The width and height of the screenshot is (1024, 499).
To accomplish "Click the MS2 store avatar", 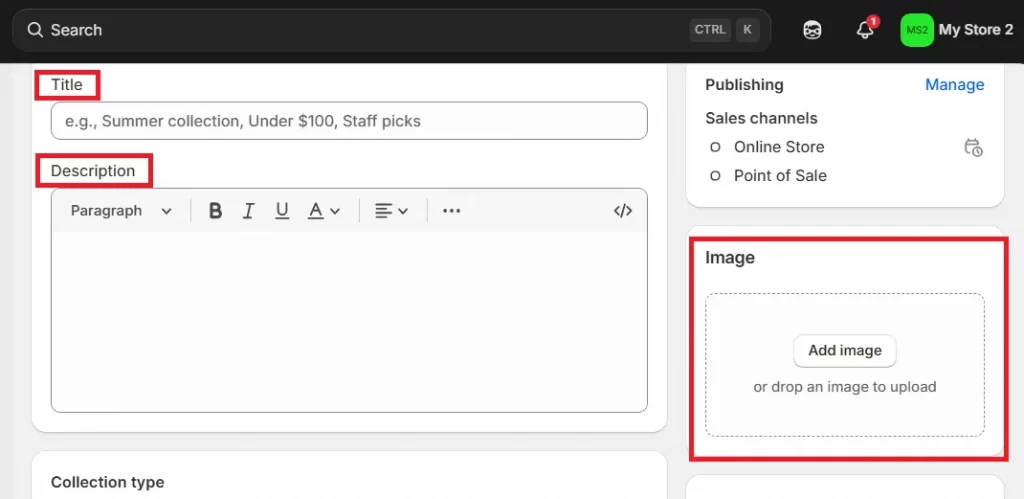I will tap(915, 30).
